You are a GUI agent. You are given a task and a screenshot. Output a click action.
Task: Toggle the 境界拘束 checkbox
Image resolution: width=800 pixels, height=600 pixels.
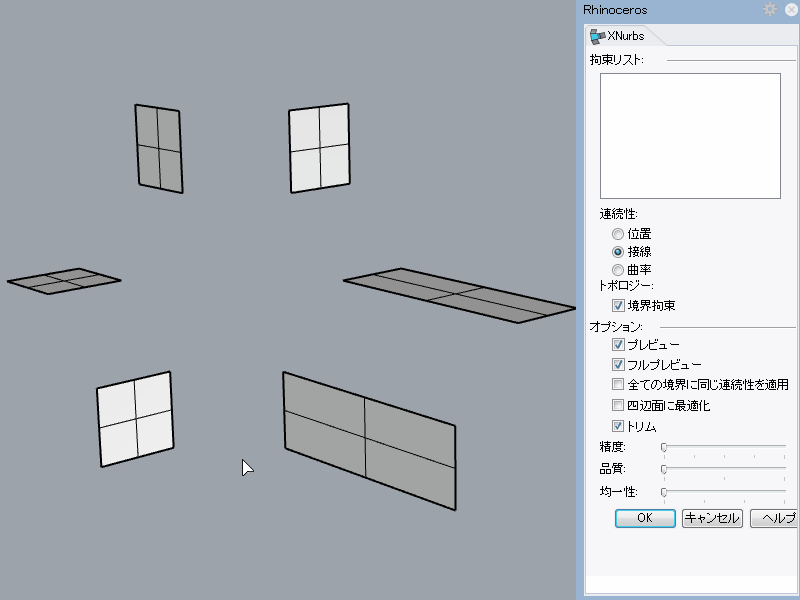[x=618, y=306]
